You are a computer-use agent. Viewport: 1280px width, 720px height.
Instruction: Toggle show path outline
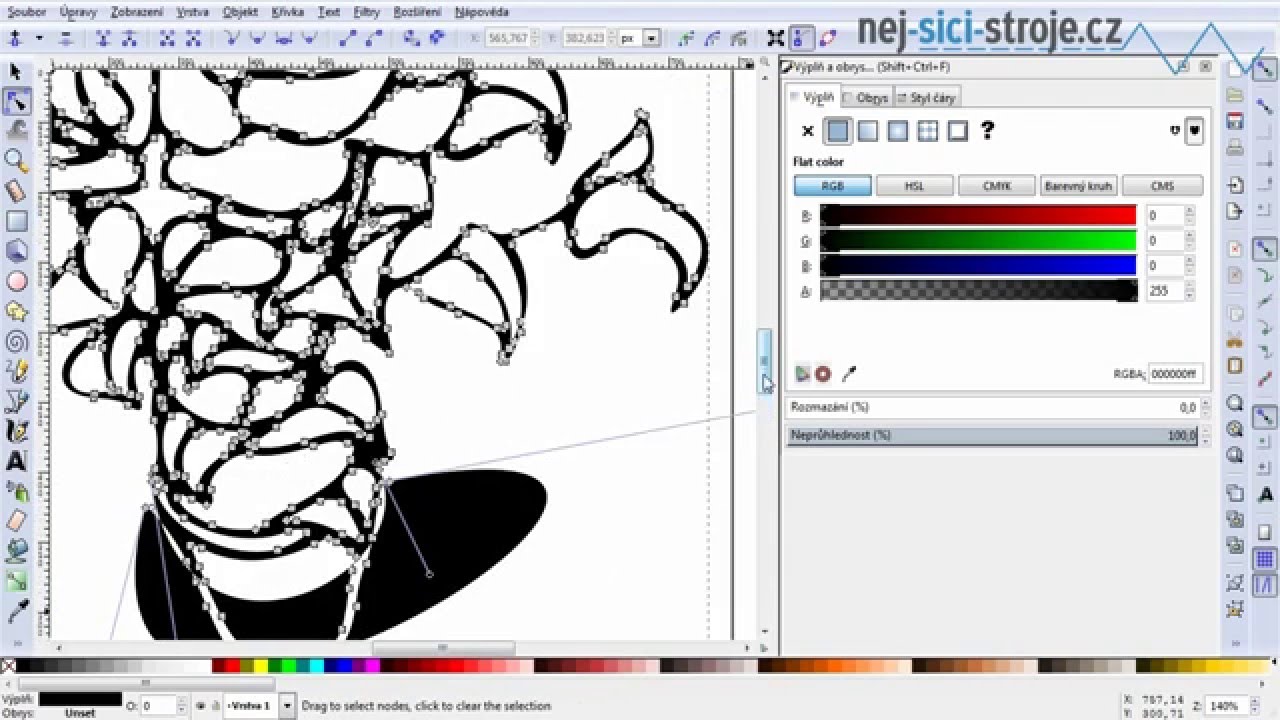click(828, 38)
